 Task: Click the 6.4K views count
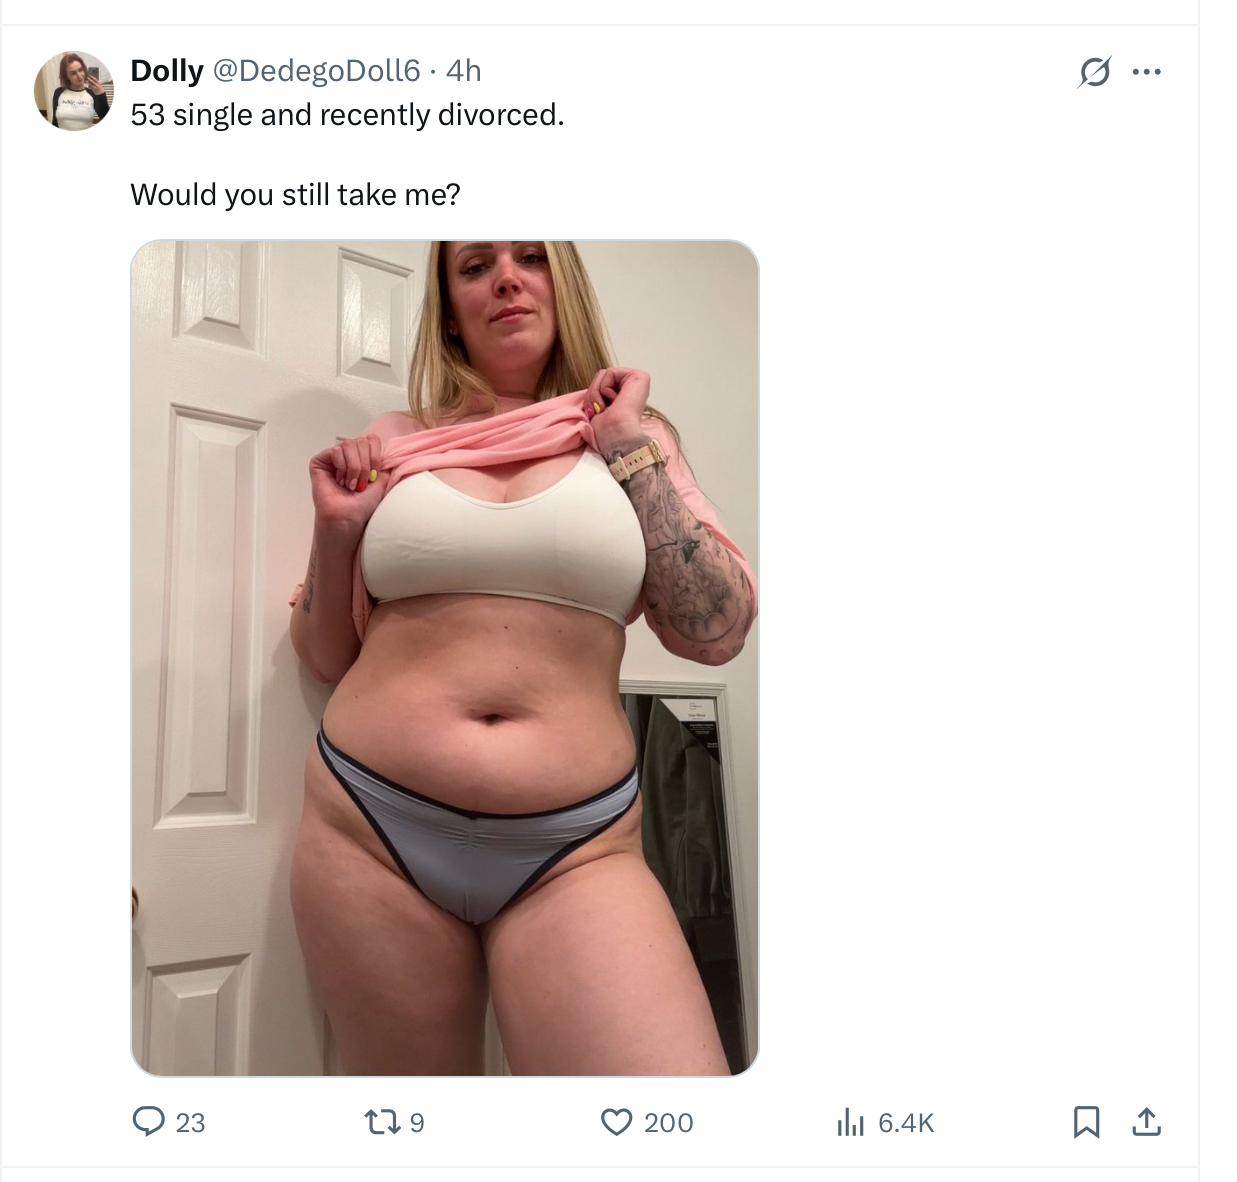[x=906, y=1123]
